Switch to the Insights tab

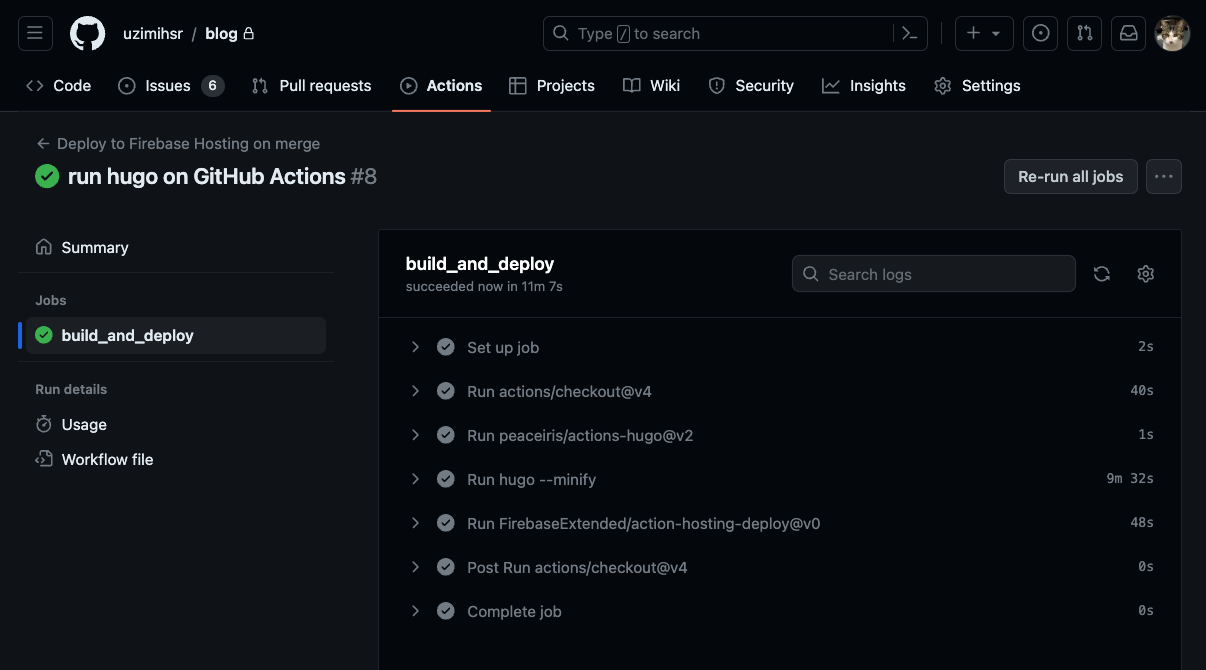pos(864,86)
